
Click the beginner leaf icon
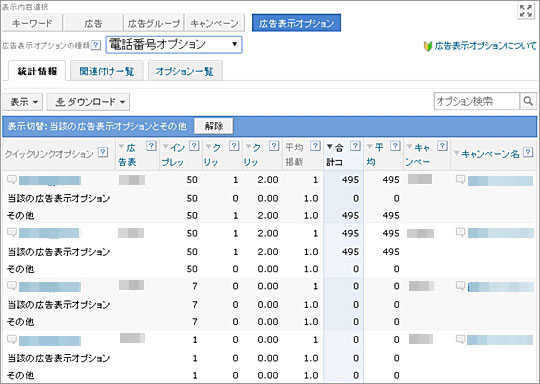[x=428, y=46]
